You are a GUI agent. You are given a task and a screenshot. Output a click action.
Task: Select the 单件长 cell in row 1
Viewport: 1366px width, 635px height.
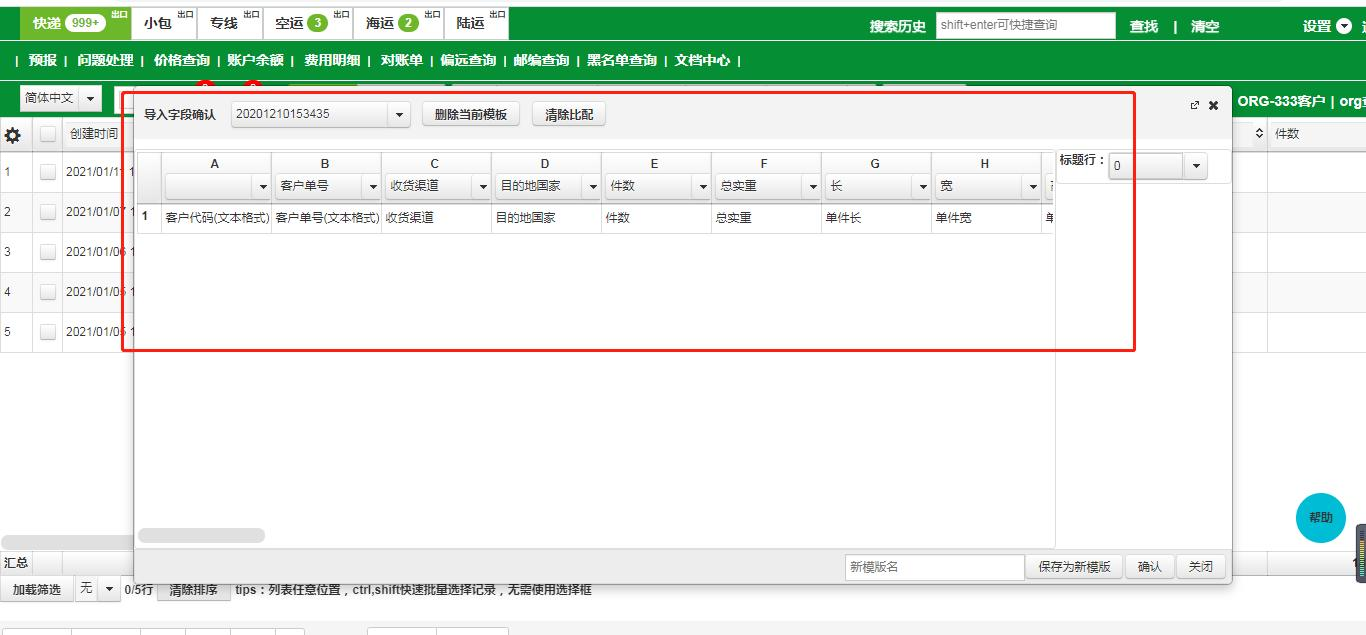[876, 218]
